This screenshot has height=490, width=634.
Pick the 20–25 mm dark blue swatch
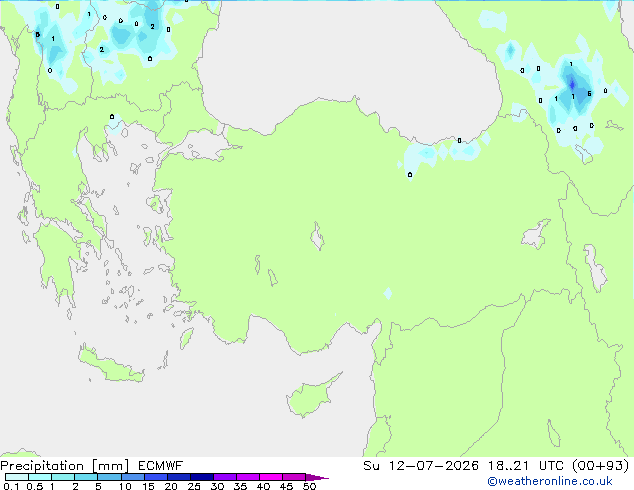(x=178, y=477)
